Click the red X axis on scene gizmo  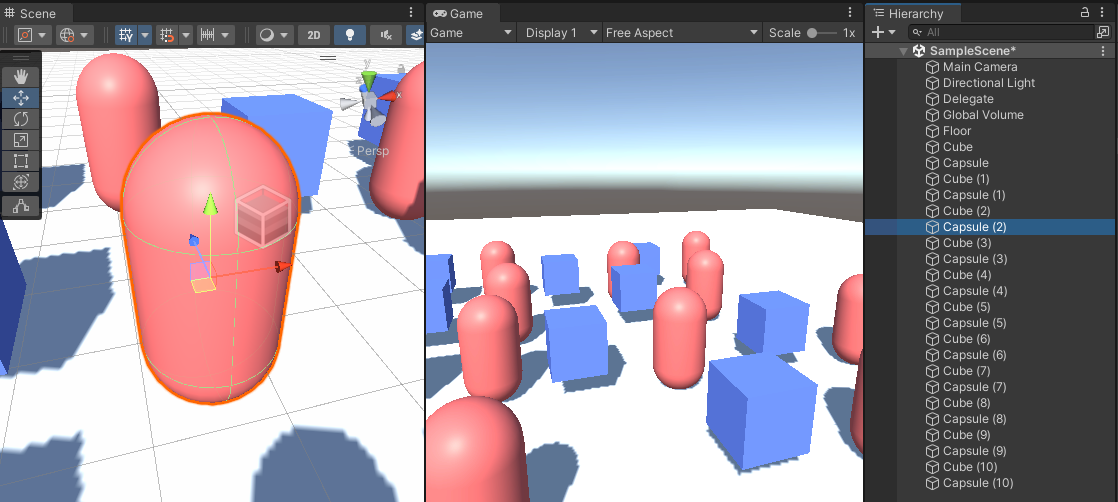tap(389, 96)
